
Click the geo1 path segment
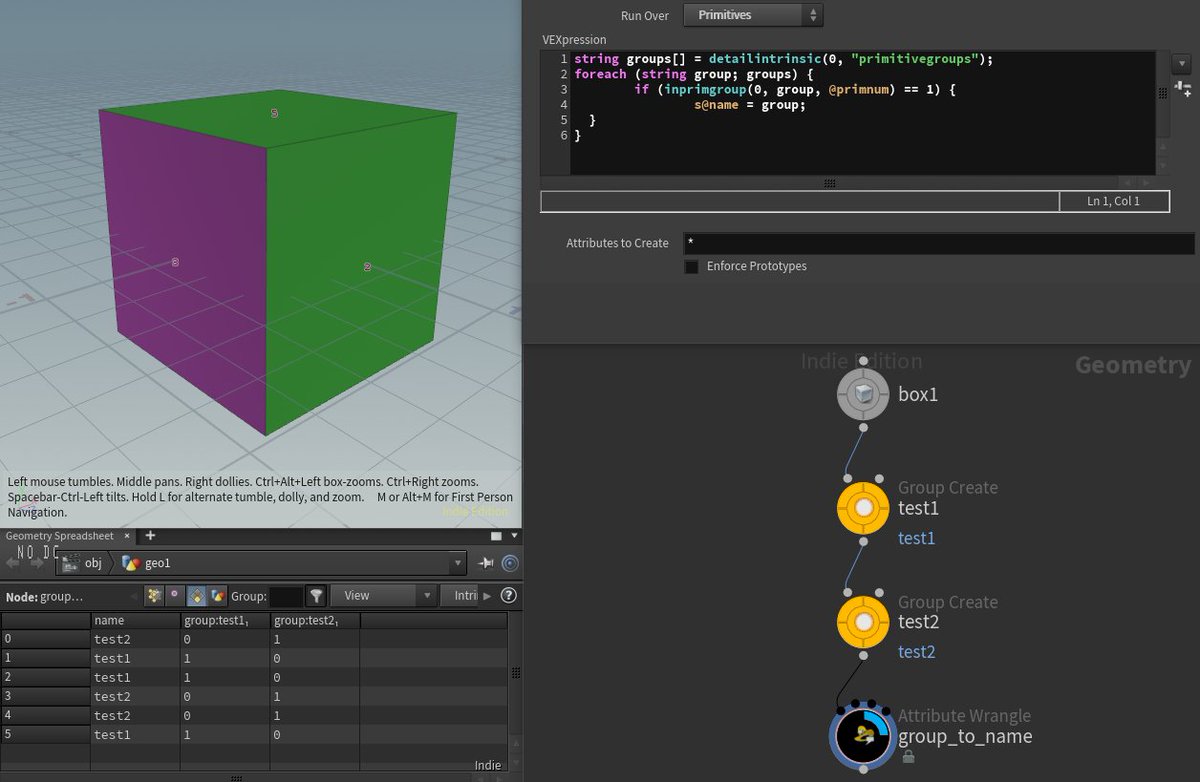pos(147,563)
